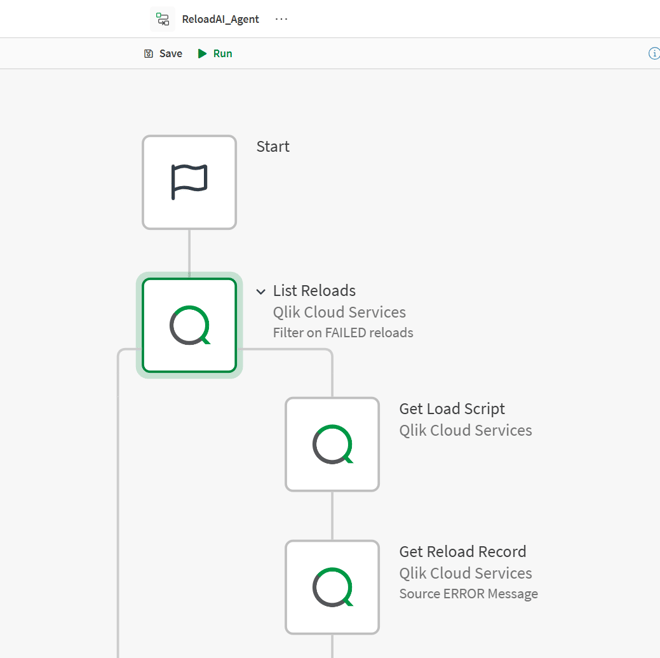Select the List Reloads Qlik block
Screen dimensions: 660x658
[x=189, y=325]
